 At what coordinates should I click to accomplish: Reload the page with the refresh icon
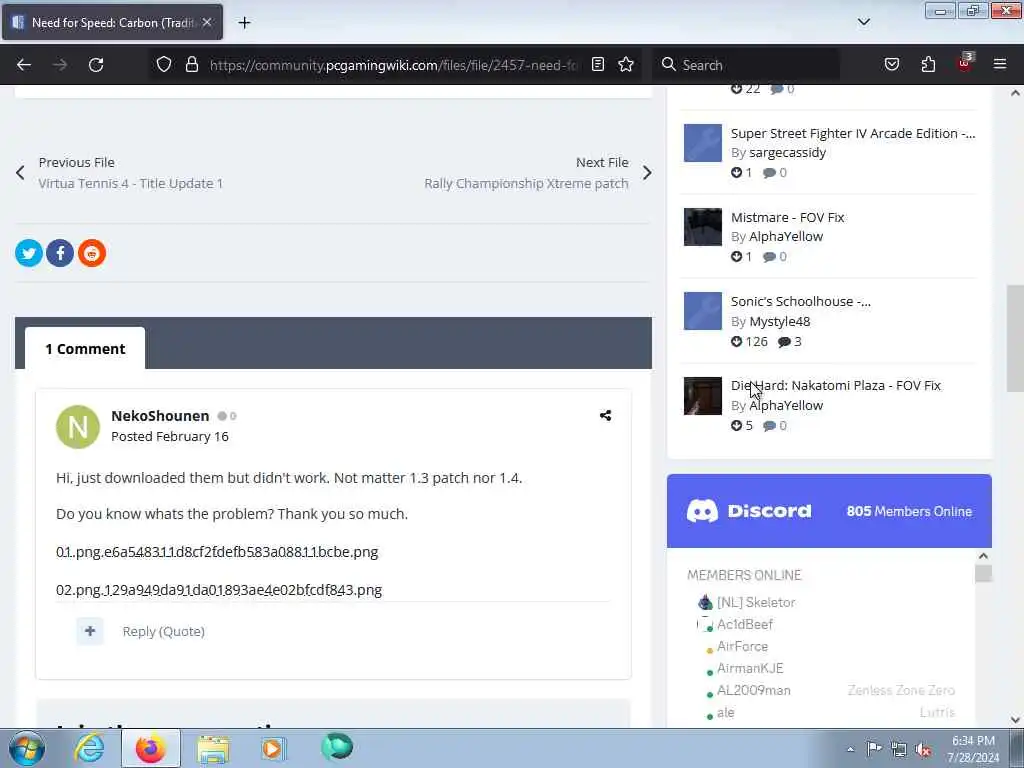pyautogui.click(x=96, y=65)
